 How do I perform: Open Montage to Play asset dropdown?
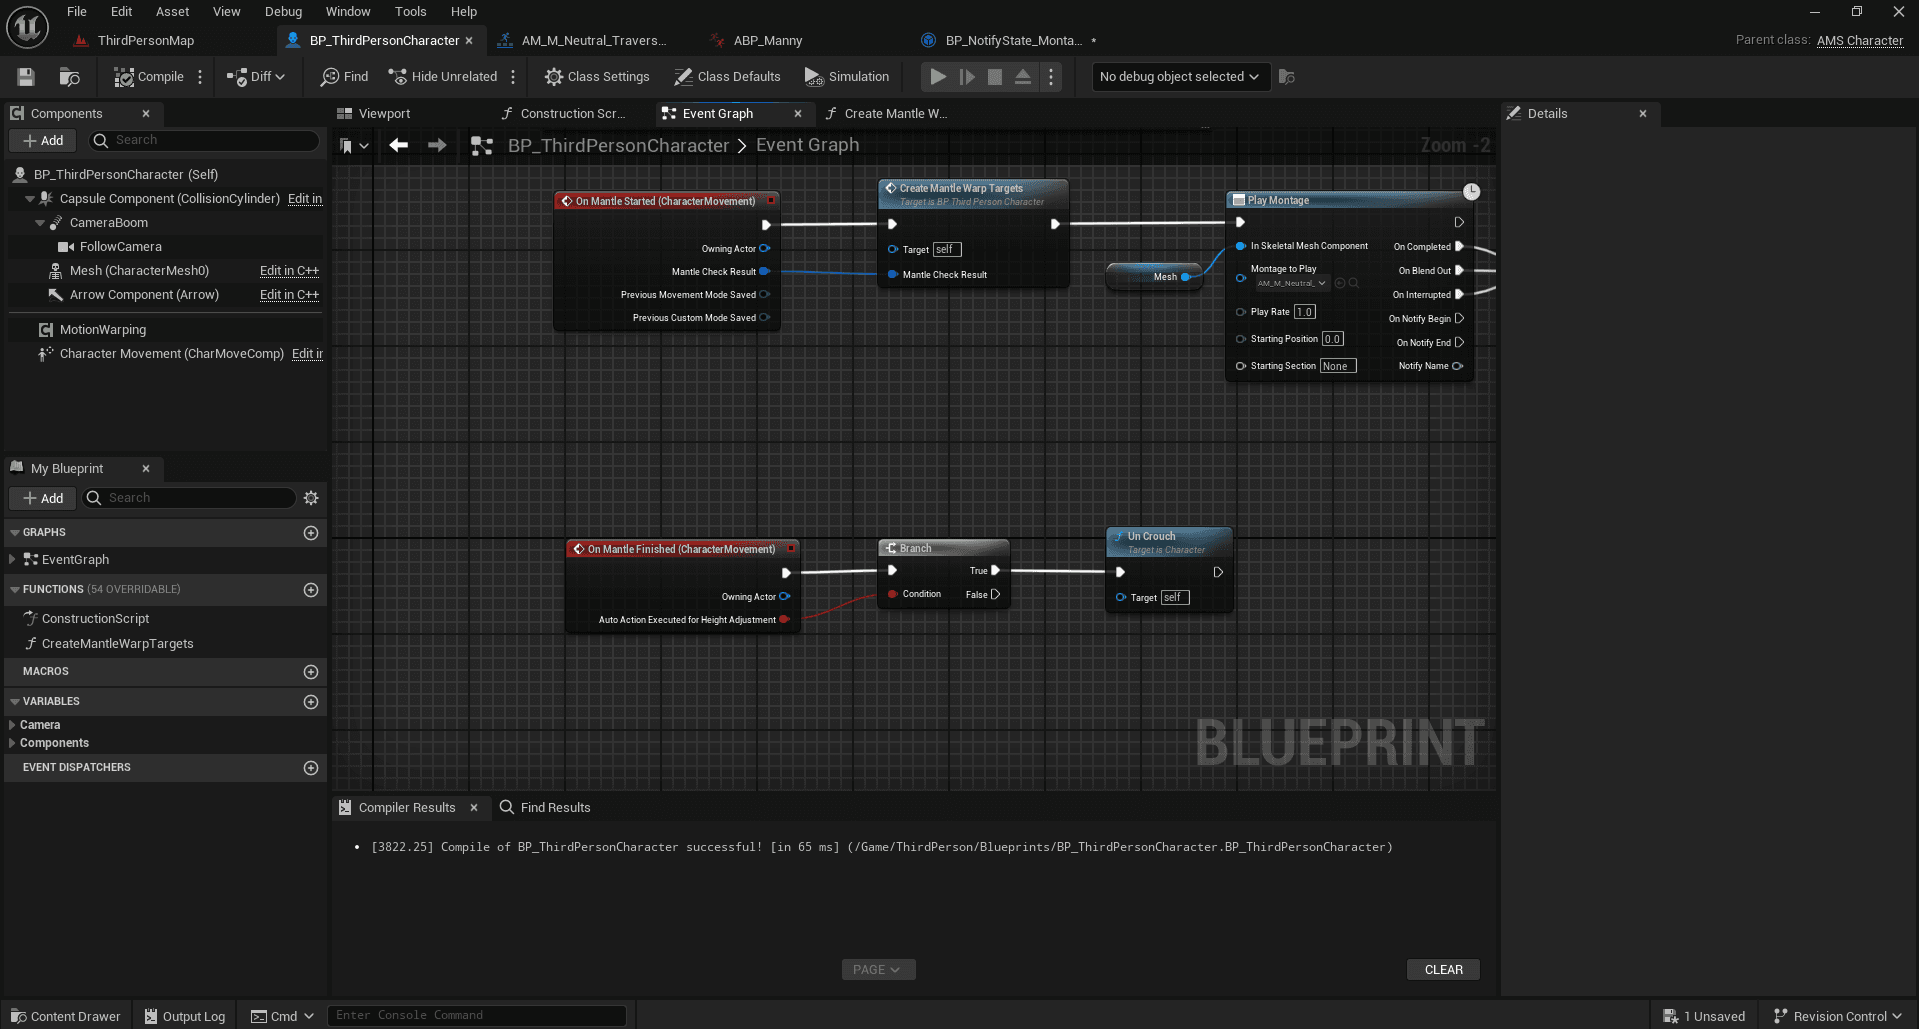(1291, 283)
